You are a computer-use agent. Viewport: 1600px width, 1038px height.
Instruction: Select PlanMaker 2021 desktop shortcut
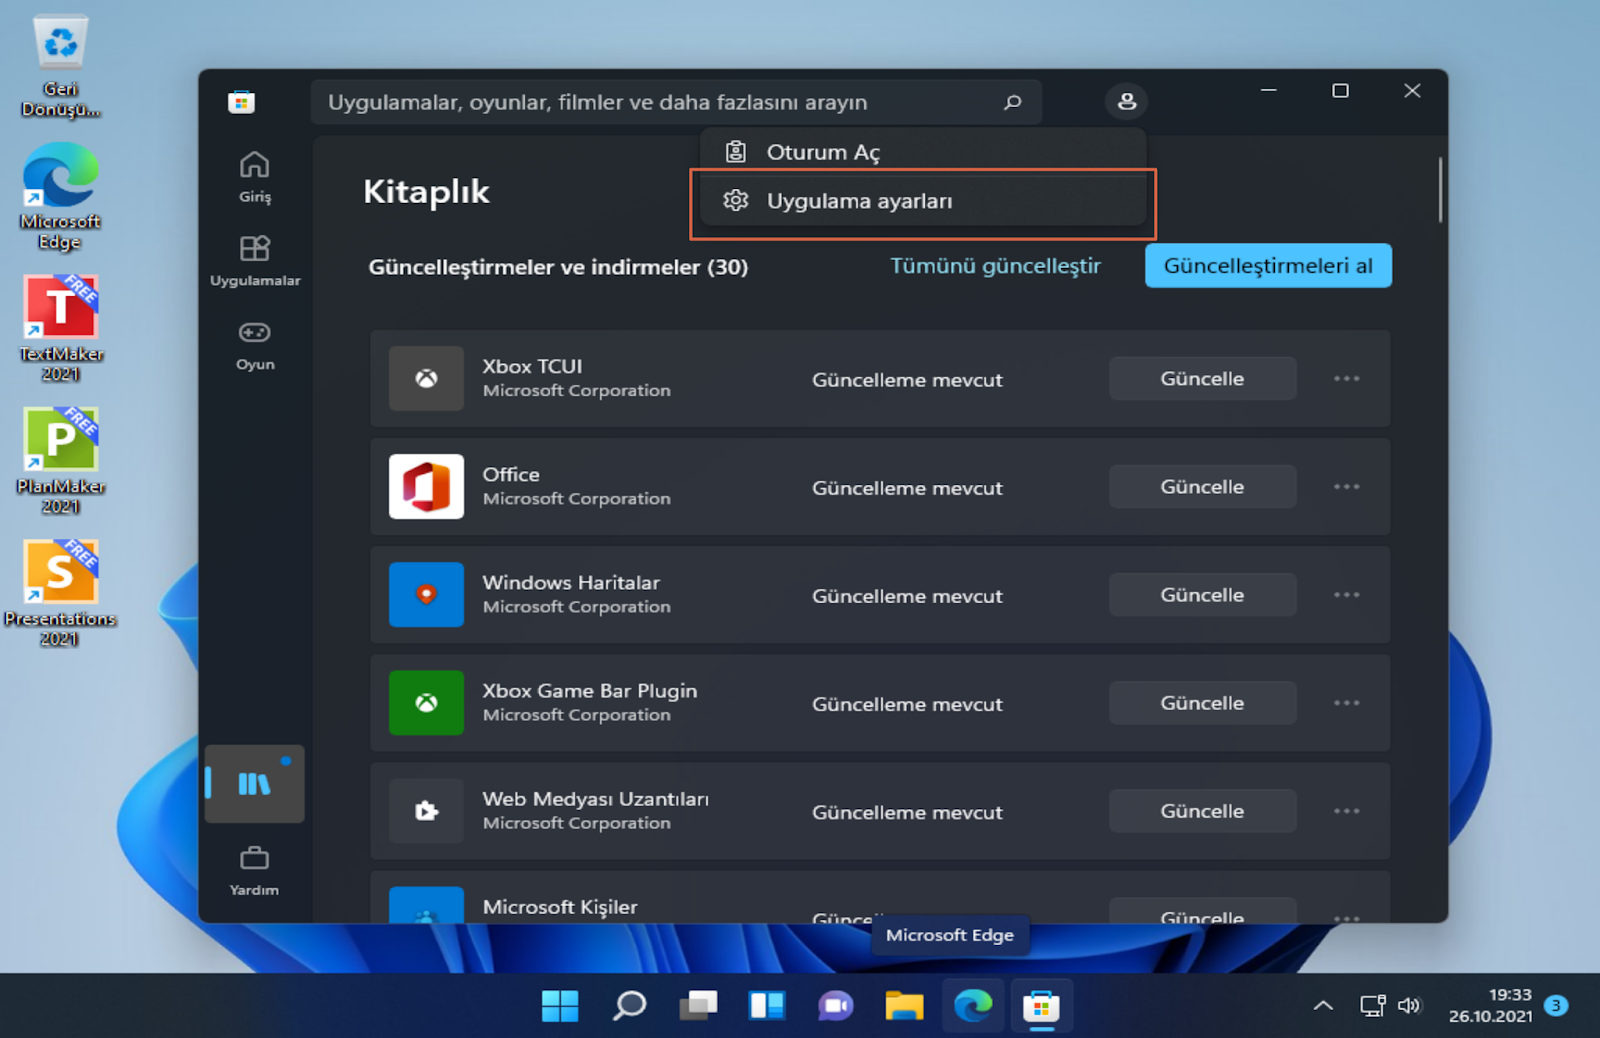click(x=61, y=461)
